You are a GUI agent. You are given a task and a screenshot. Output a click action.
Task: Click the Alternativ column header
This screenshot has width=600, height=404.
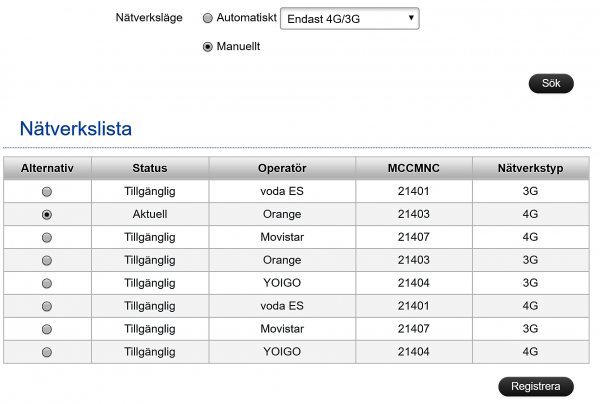[47, 168]
